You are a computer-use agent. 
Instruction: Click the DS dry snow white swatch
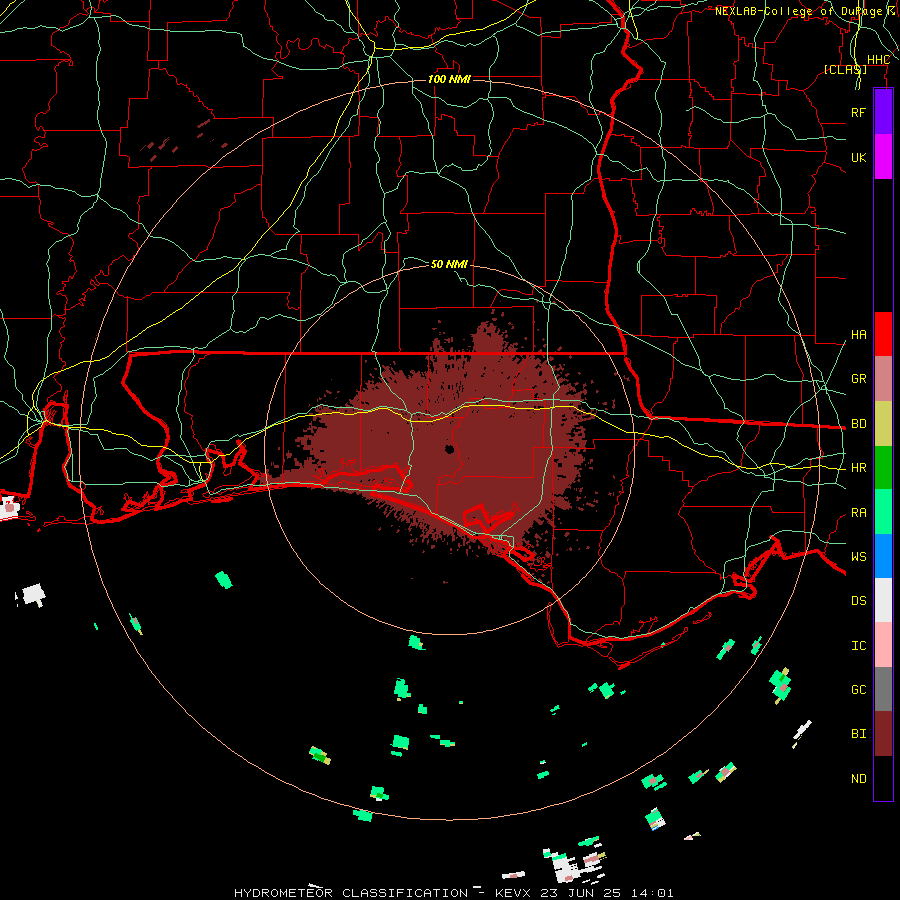[883, 600]
